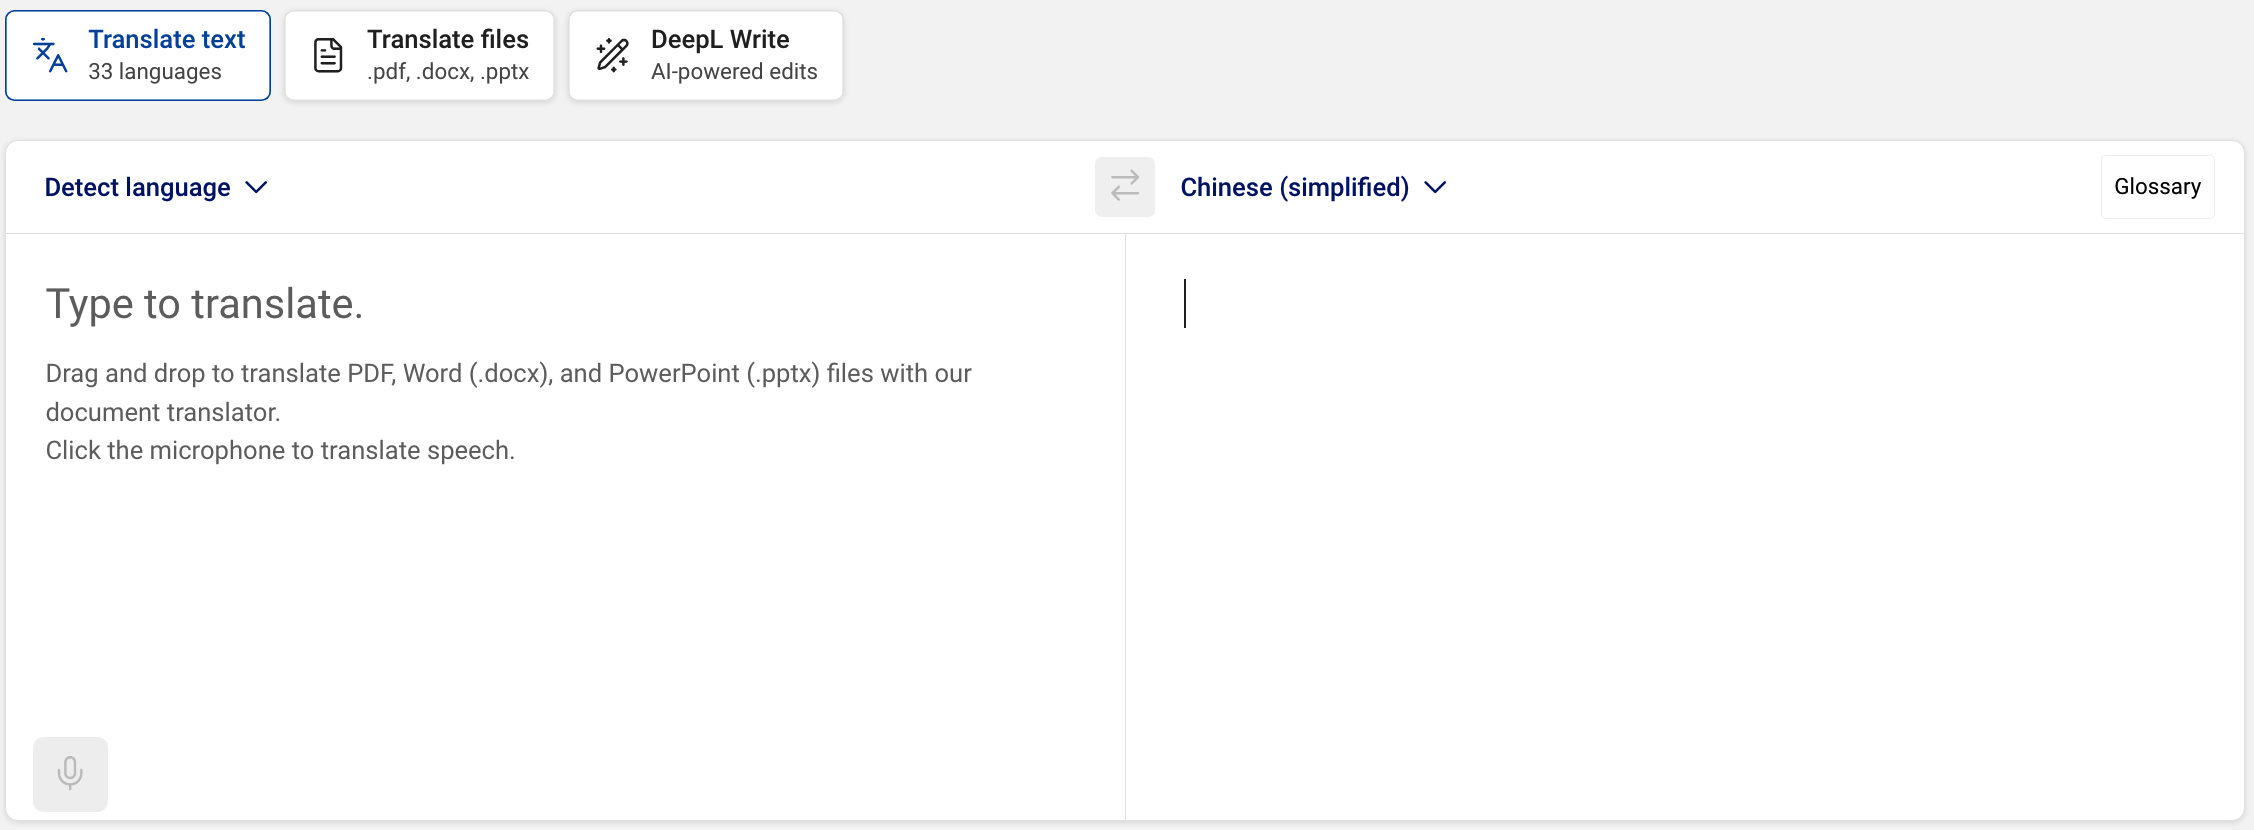Click the drag and drop hint text

tap(509, 392)
